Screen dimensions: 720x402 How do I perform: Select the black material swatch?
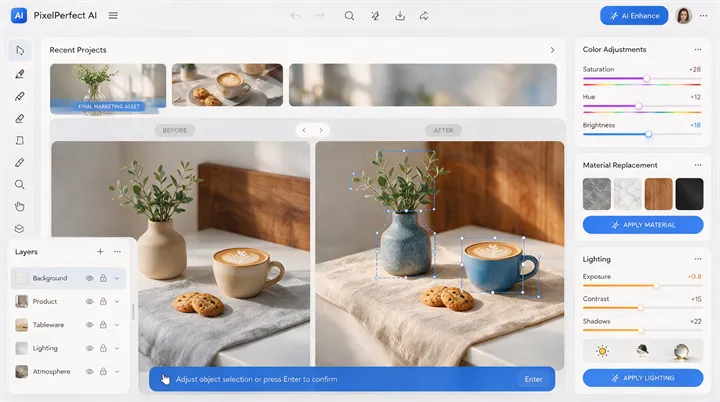(x=689, y=194)
